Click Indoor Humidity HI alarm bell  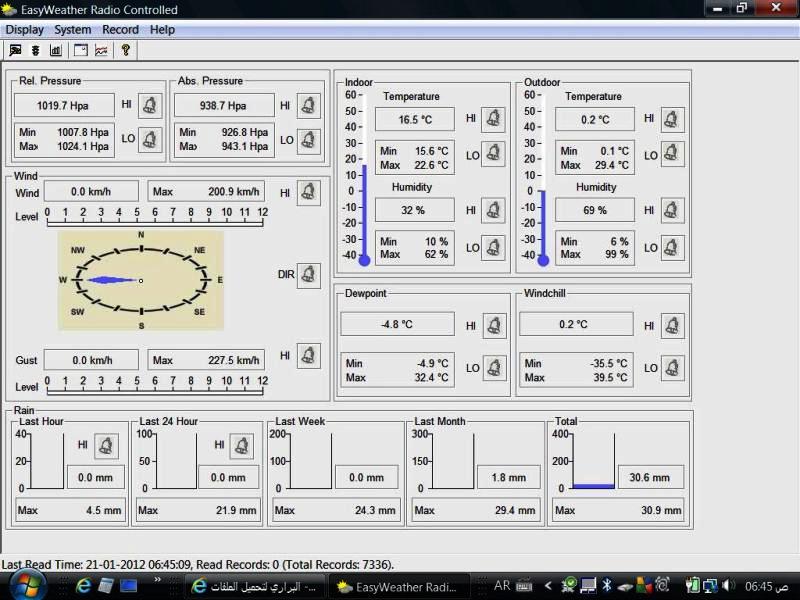point(493,210)
